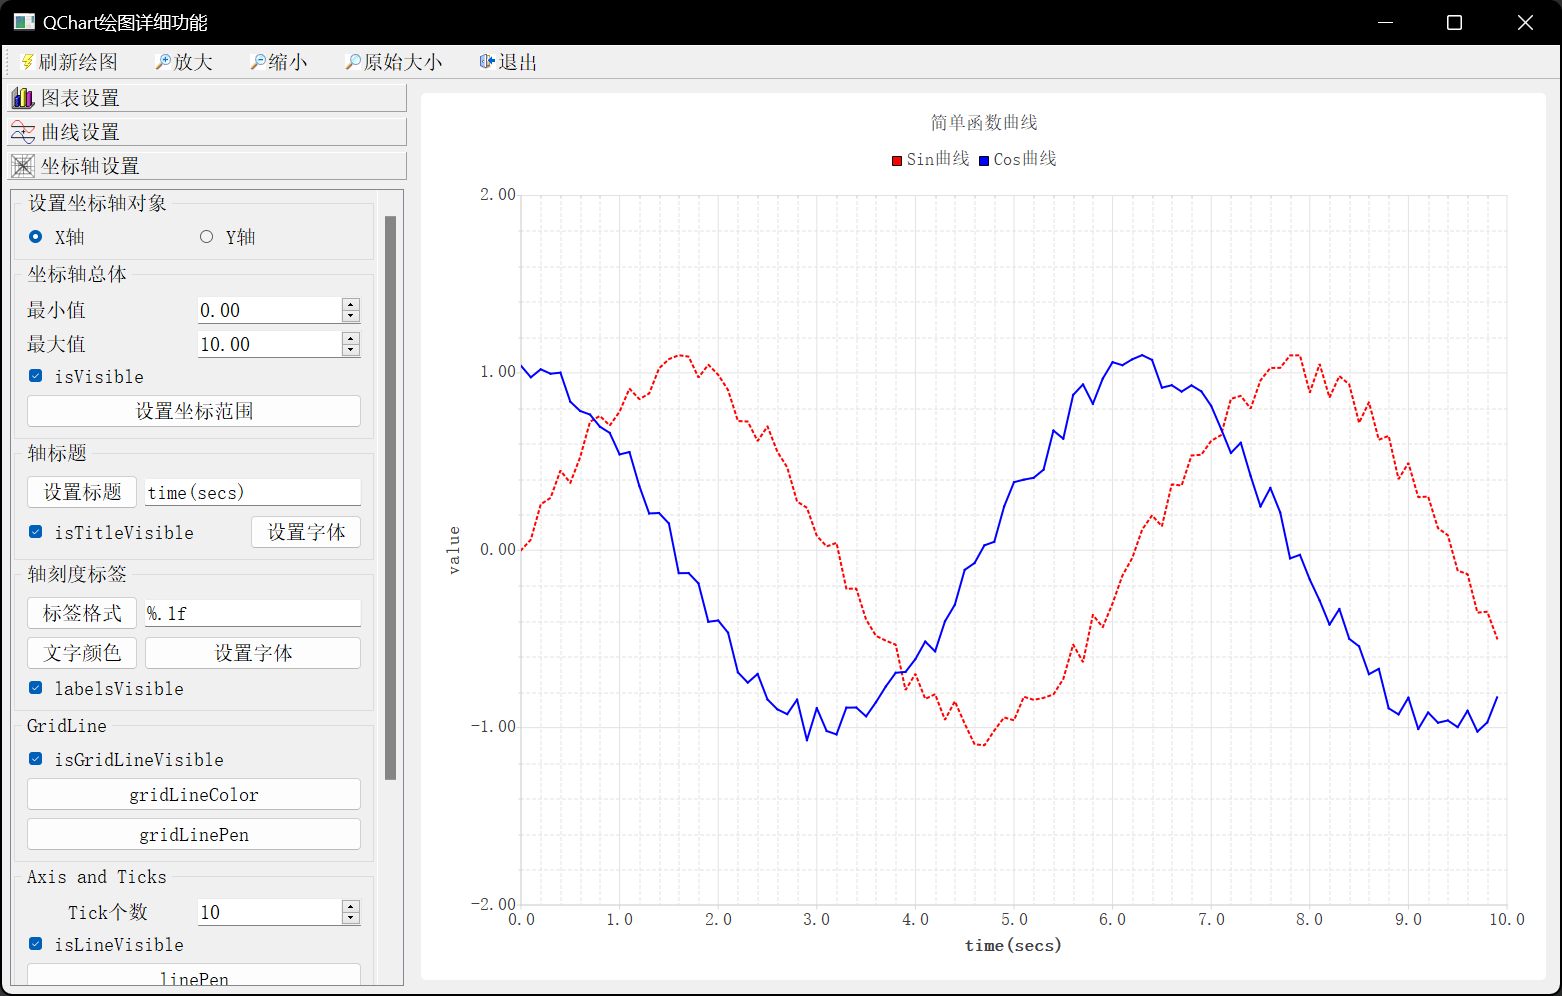Click the app icon in title bar
1562x996 pixels.
click(24, 22)
